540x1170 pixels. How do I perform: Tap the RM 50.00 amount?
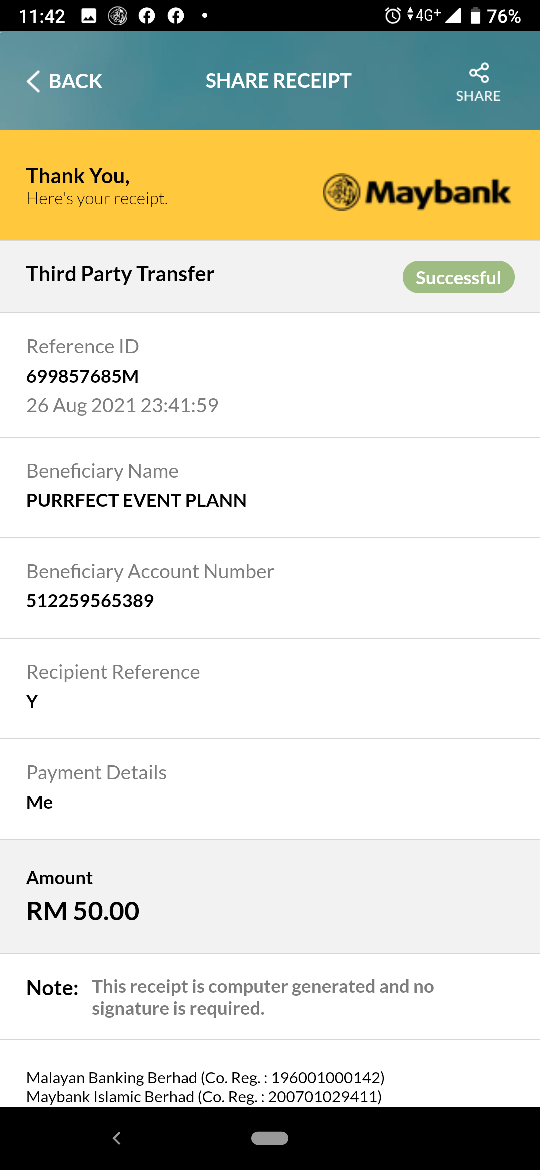coord(83,911)
